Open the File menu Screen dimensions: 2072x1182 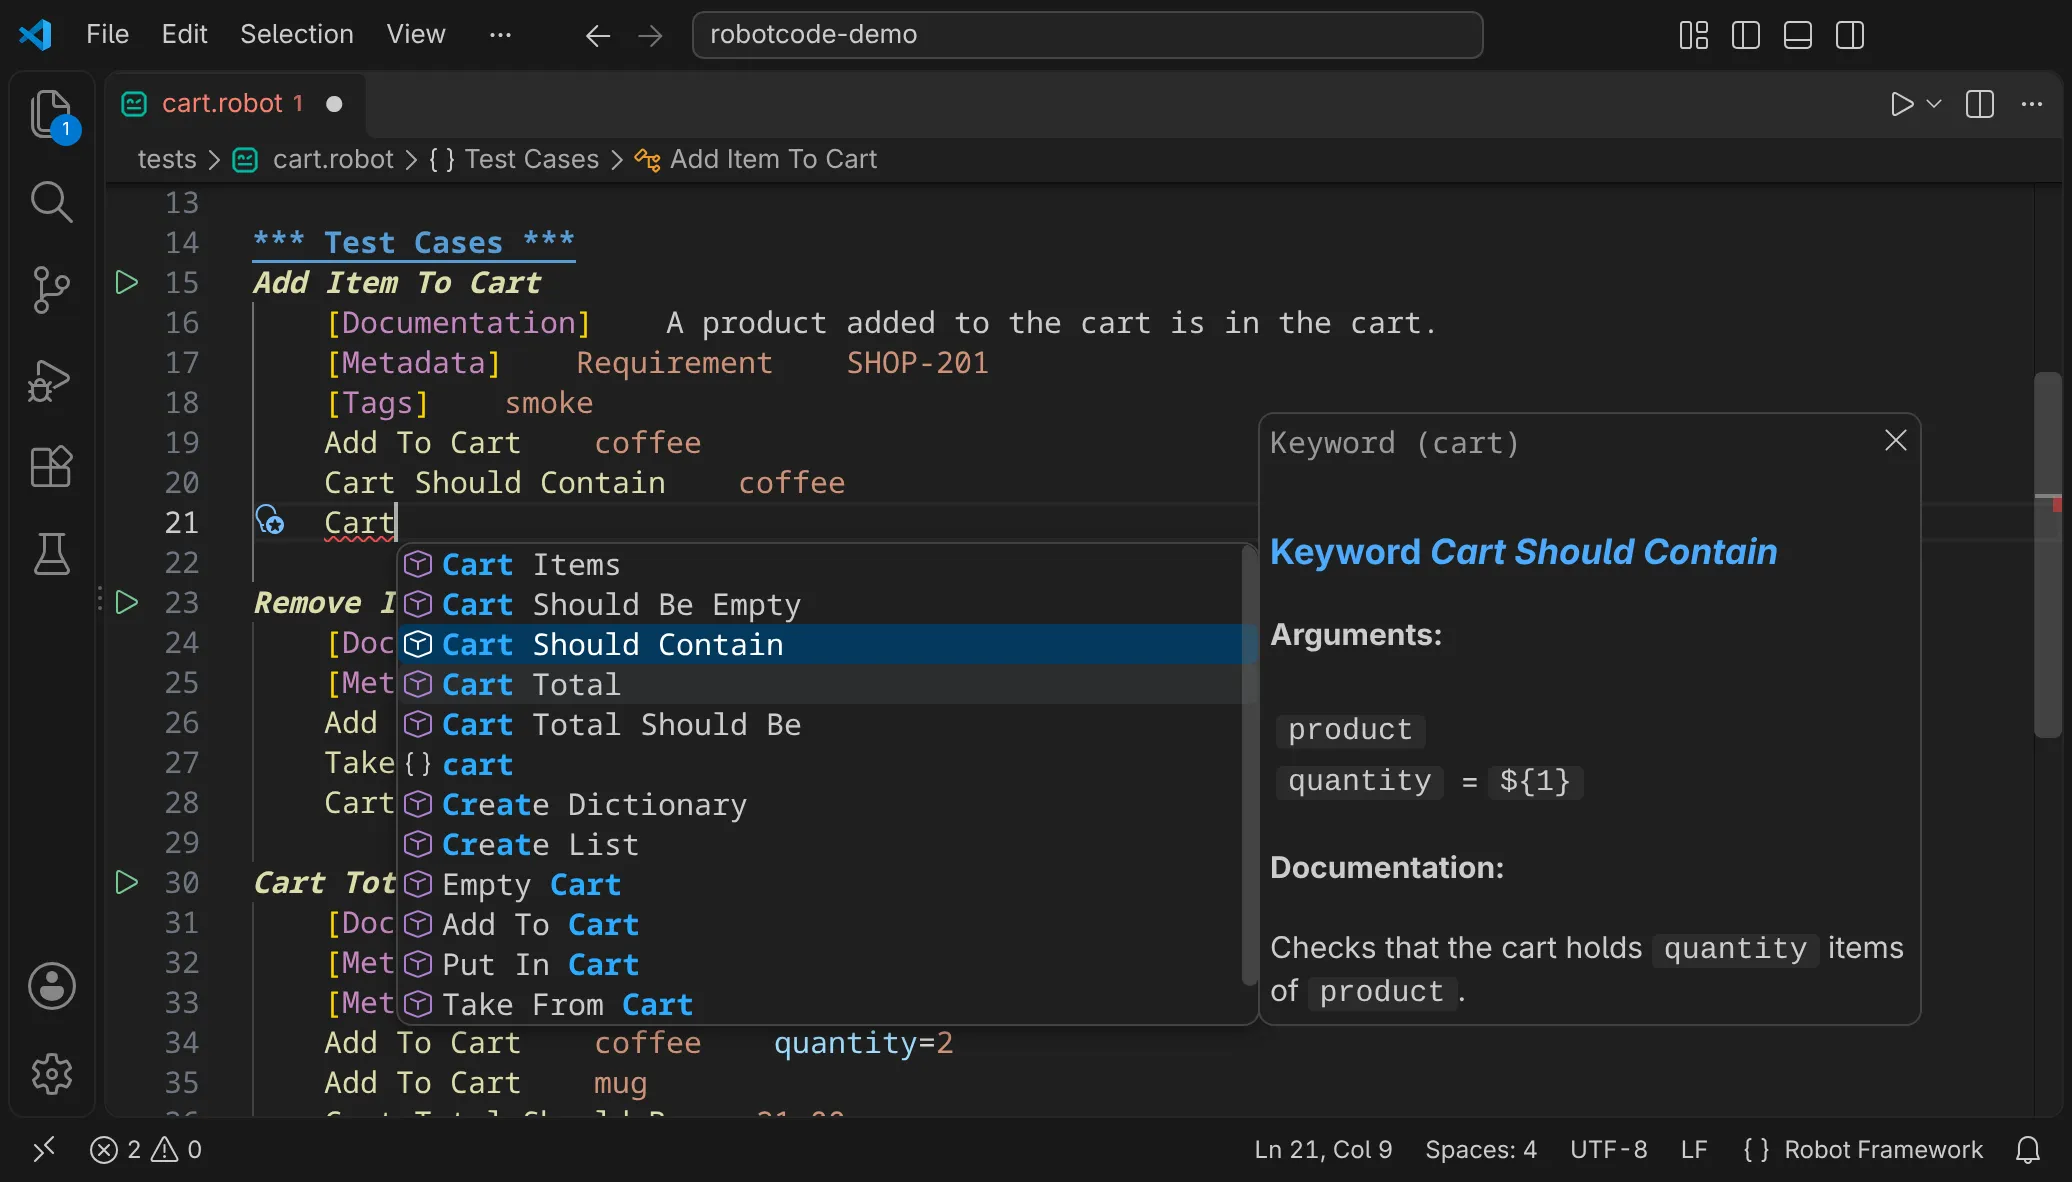[108, 34]
